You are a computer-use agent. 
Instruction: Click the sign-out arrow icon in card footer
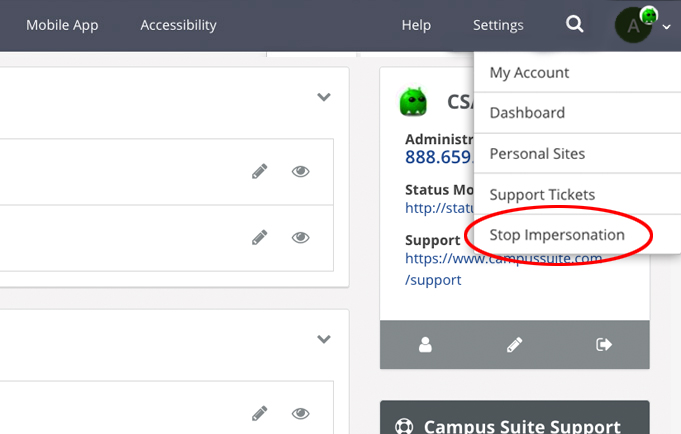pyautogui.click(x=604, y=345)
